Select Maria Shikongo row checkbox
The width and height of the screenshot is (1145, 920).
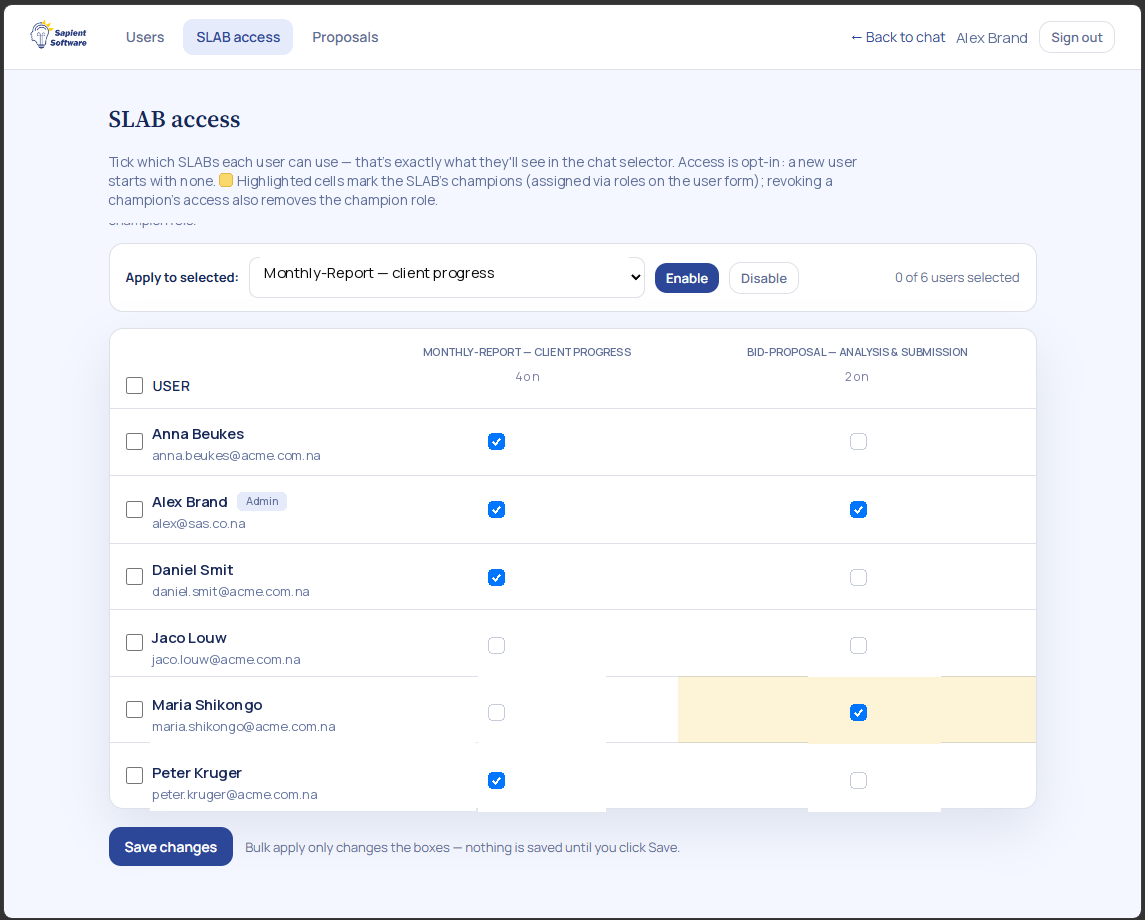[x=134, y=710]
